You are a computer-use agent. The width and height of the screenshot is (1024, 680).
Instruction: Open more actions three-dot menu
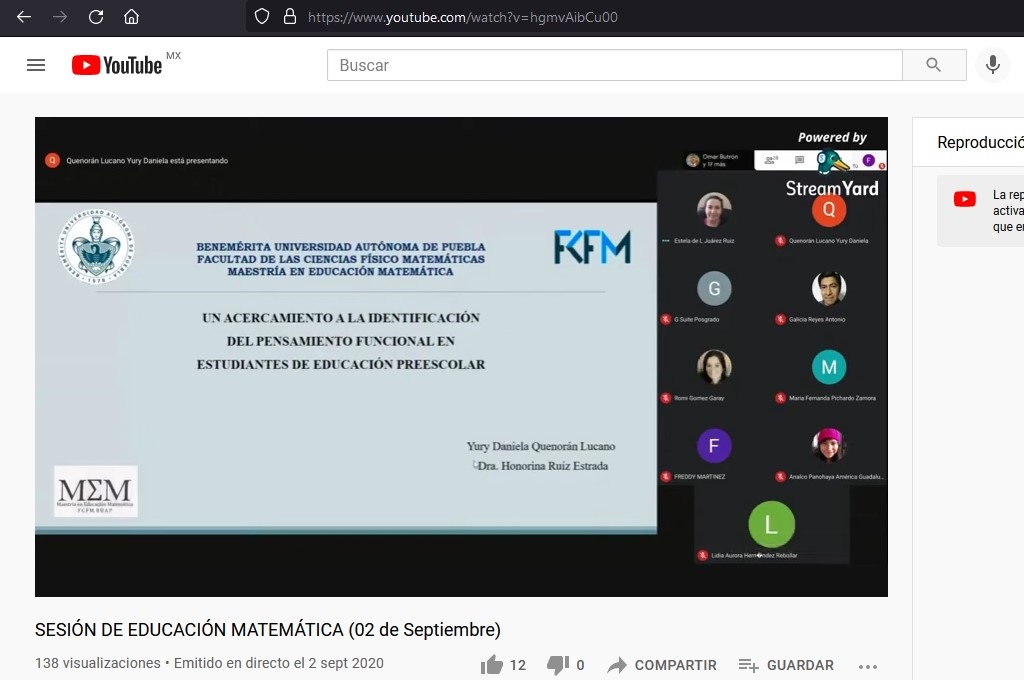click(868, 666)
